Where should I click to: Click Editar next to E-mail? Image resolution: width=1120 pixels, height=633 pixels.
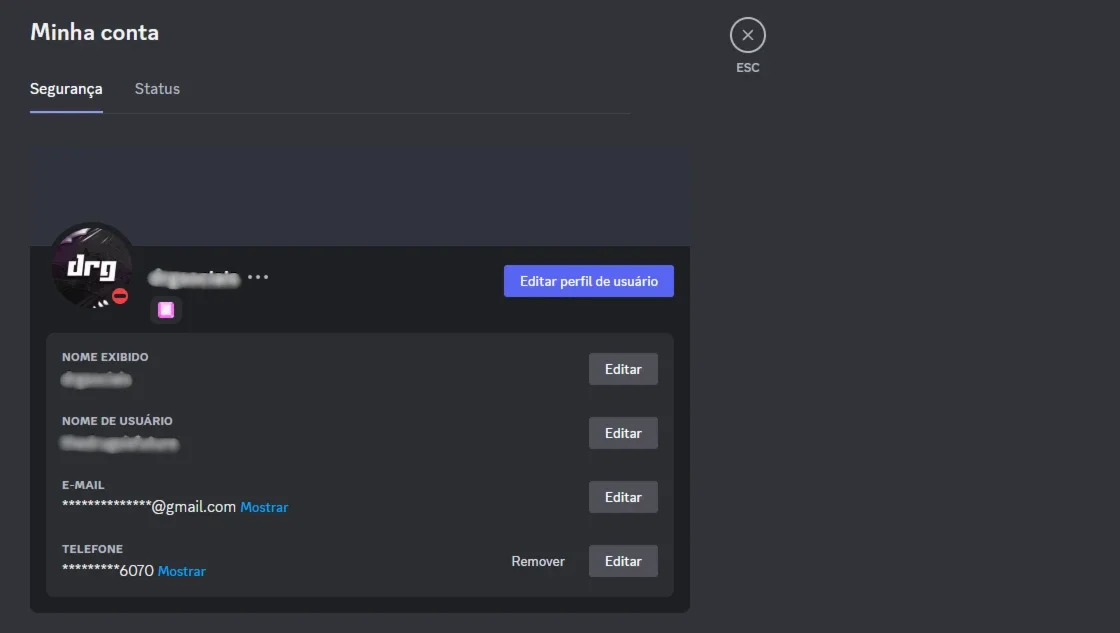pyautogui.click(x=623, y=497)
